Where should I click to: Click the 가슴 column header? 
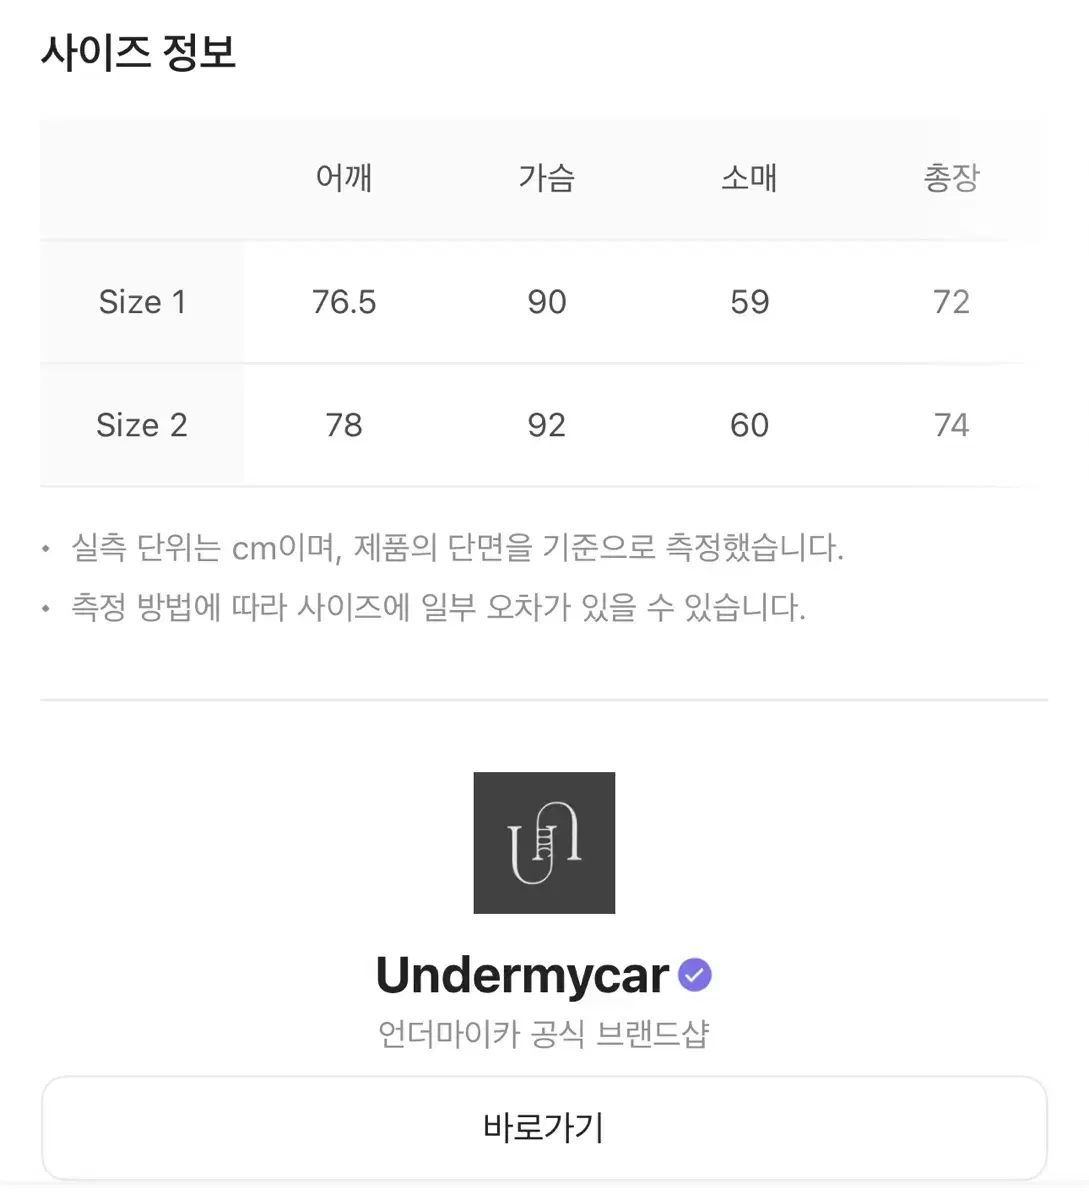click(547, 178)
